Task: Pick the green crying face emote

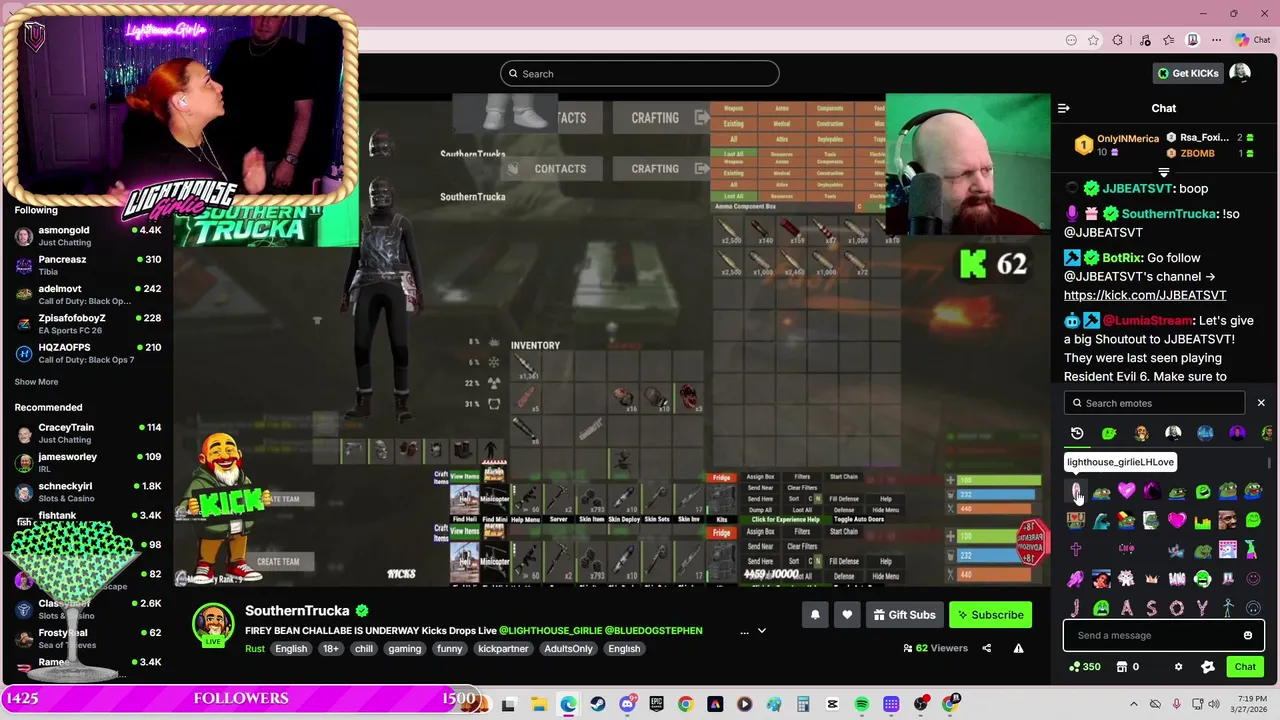Action: (x=1101, y=607)
